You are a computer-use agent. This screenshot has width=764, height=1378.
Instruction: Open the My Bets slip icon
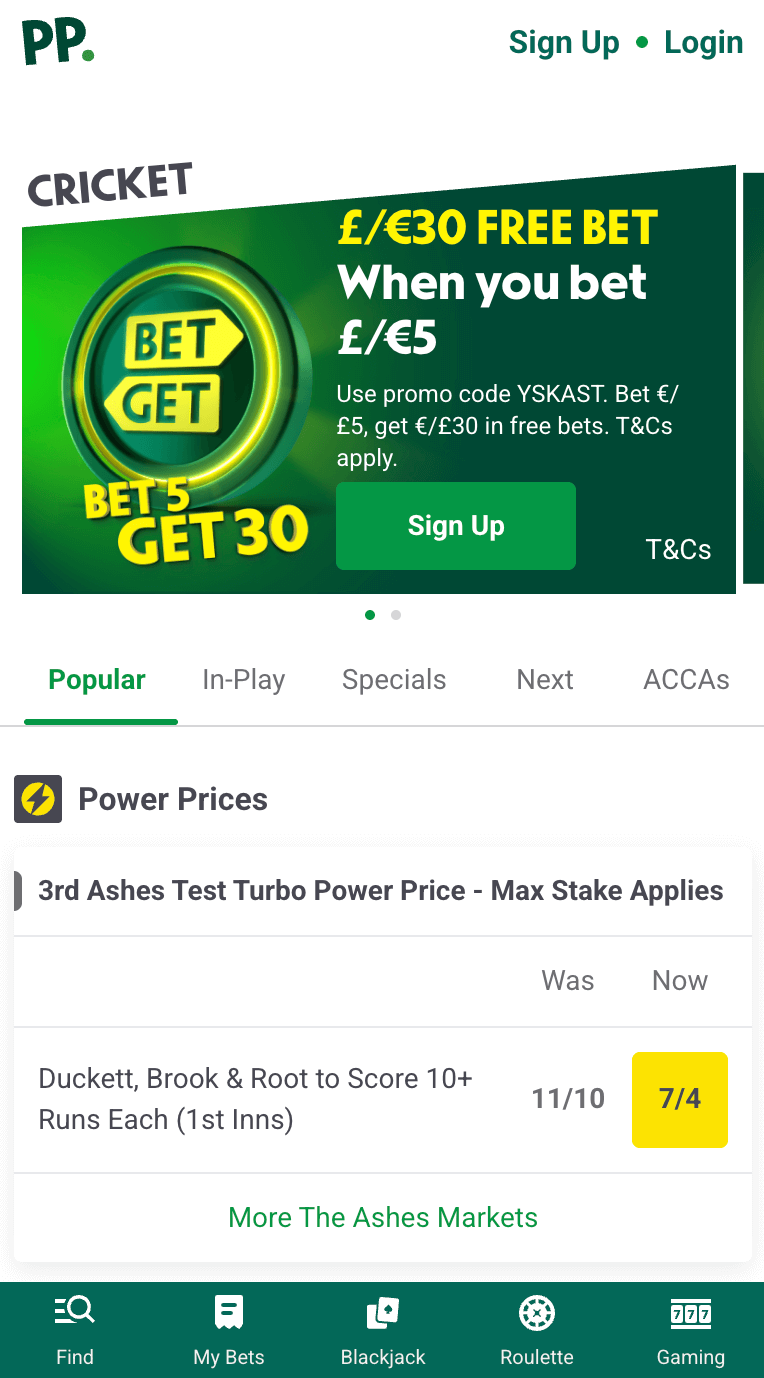coord(229,1311)
